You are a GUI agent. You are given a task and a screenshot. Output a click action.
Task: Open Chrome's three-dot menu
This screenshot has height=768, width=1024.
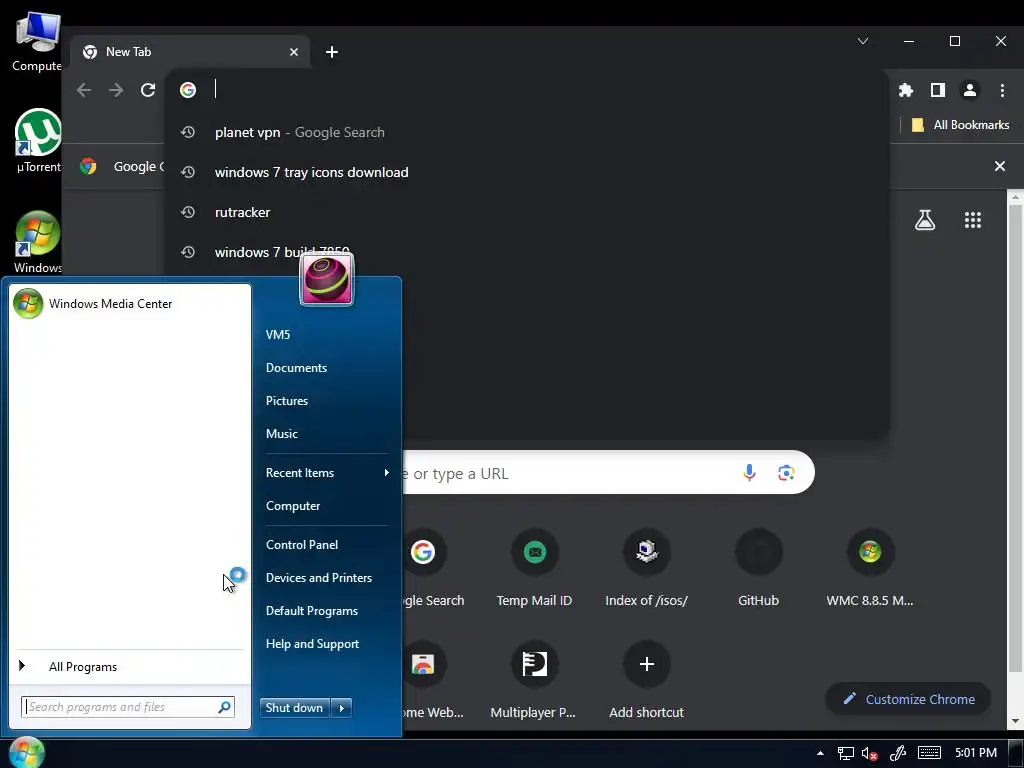tap(1002, 90)
